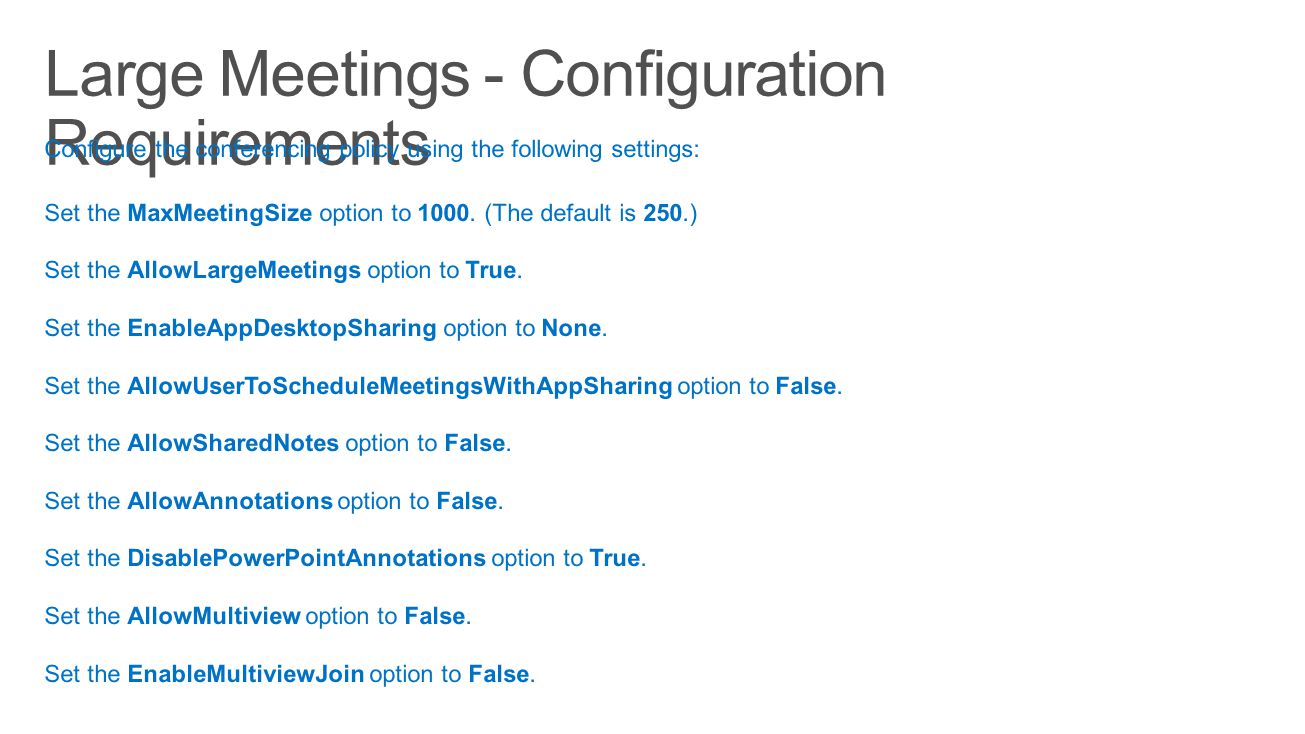Select the MaxMeetingSize option text
Screen dimensions: 1305x734
coord(220,213)
